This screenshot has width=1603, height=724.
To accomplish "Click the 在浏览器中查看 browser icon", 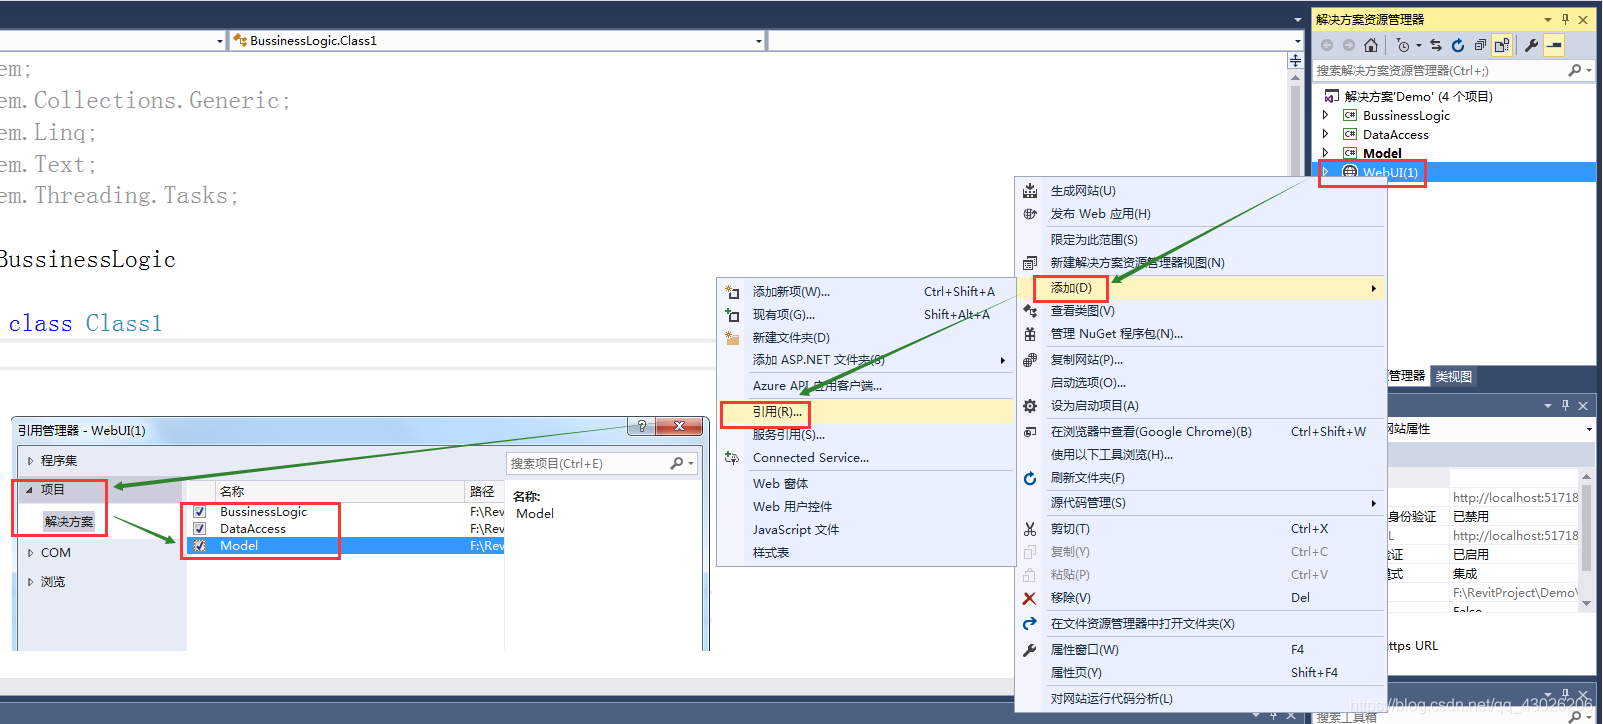I will tap(1030, 432).
